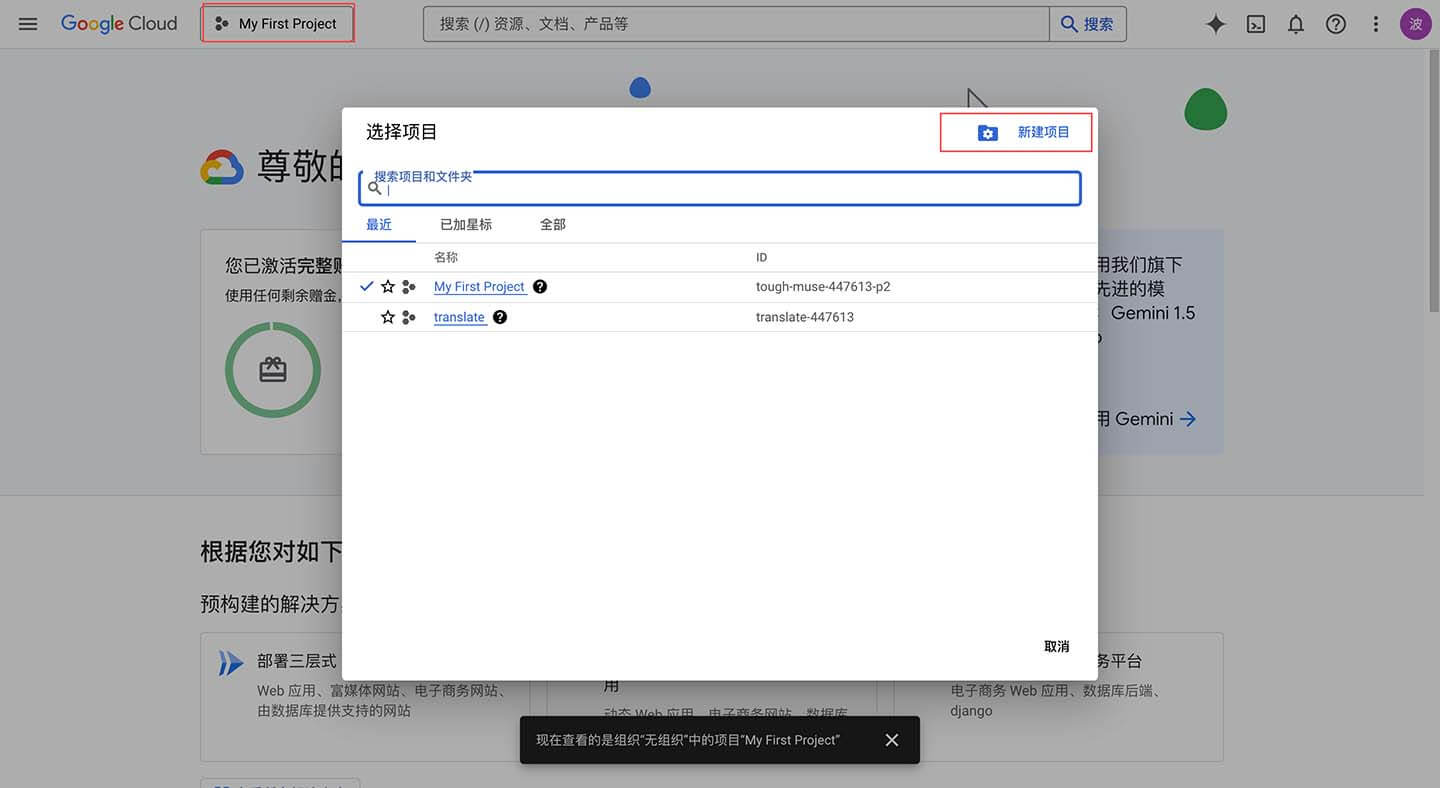Star the translate project row

tap(388, 317)
